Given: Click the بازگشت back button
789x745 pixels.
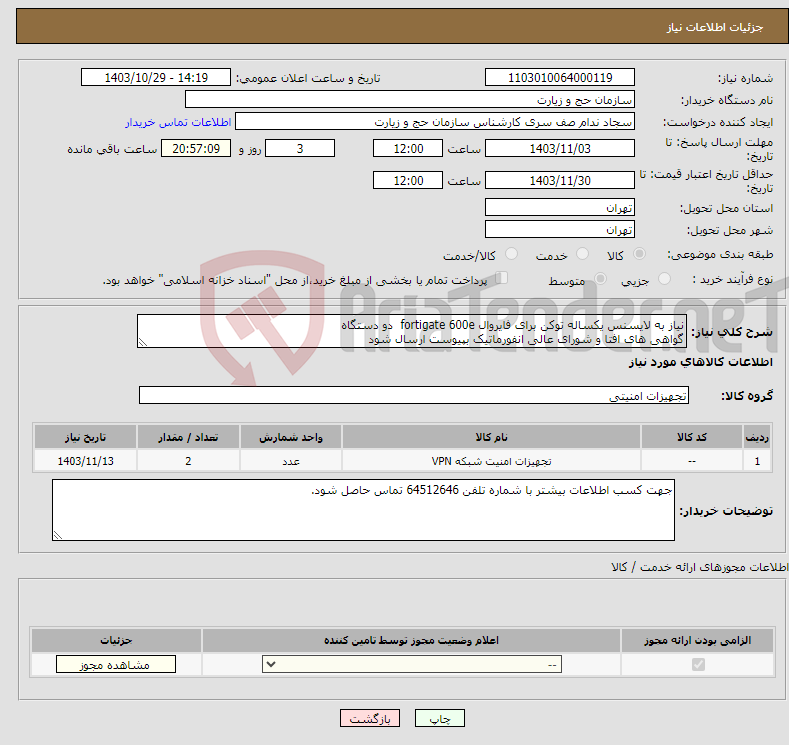Looking at the screenshot, I should point(370,718).
